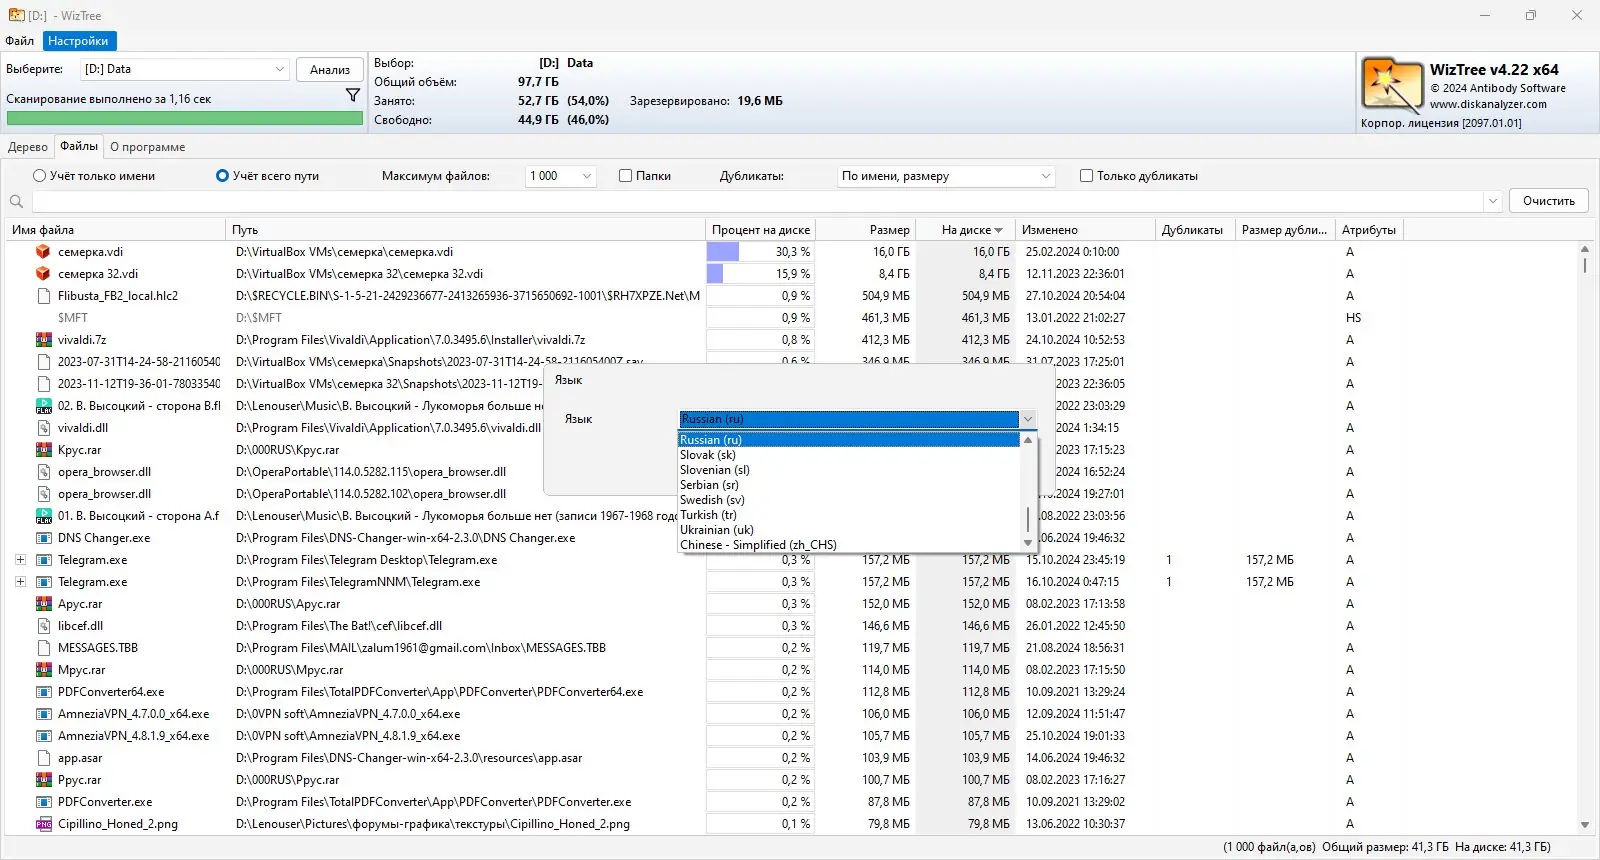Click the Cipillino_Honed_2.png image icon
The height and width of the screenshot is (860, 1600).
43,824
